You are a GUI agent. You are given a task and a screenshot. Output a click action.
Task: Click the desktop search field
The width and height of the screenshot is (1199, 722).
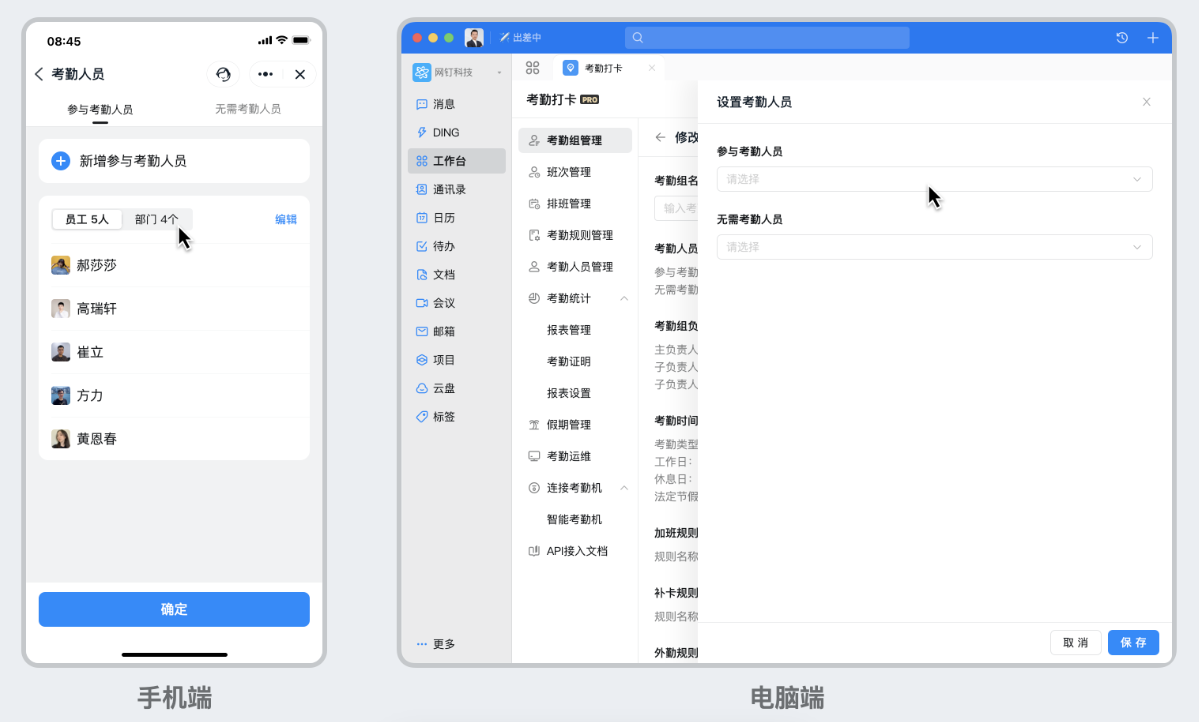[x=767, y=37]
